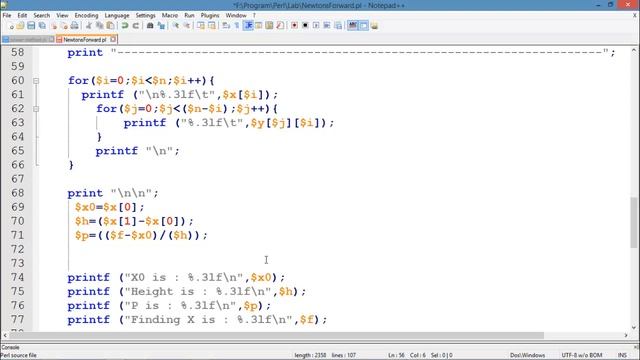
Task: Click the Print toolbar icon
Action: click(x=74, y=26)
